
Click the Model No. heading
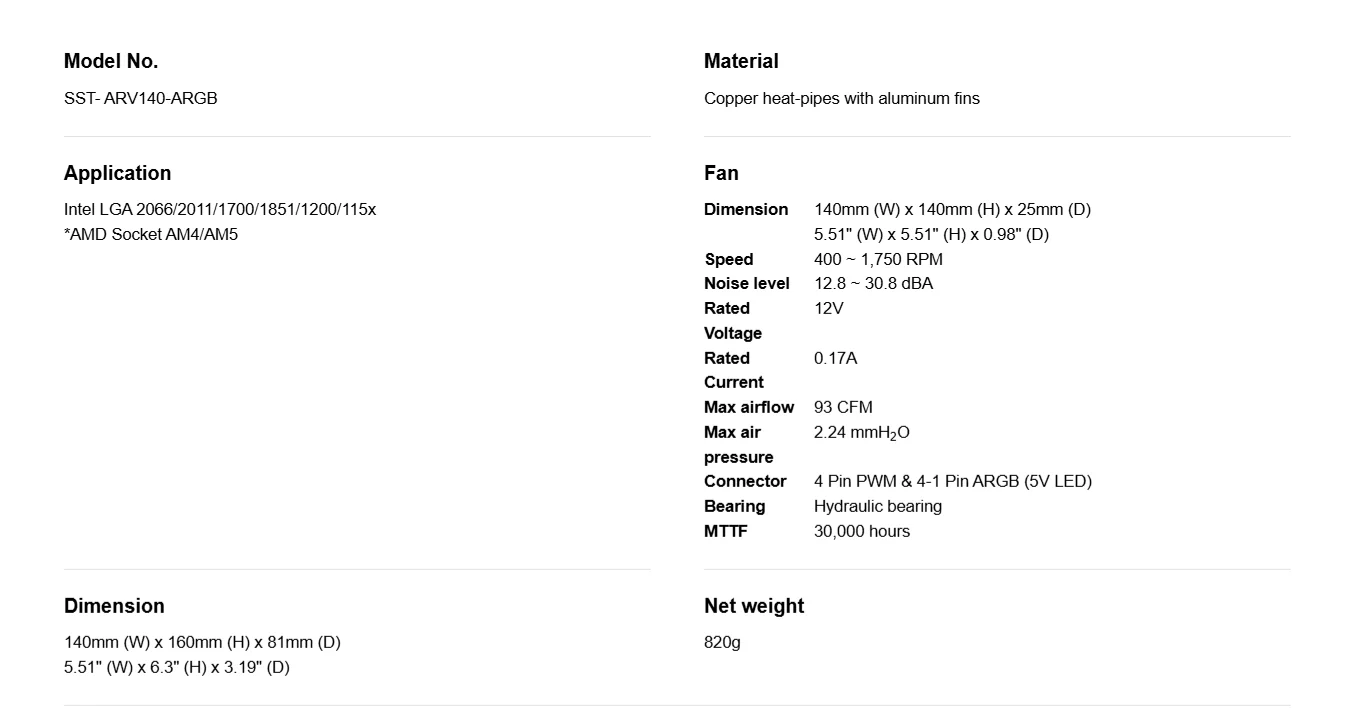[111, 61]
